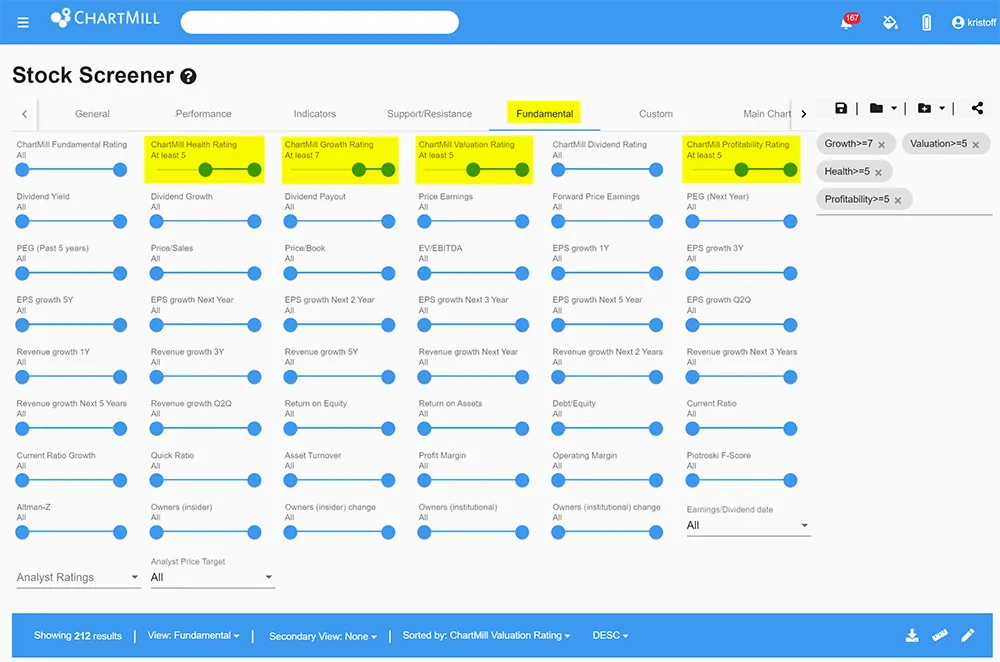Click the add-to-folder plus icon
The height and width of the screenshot is (662, 1000).
[x=924, y=108]
